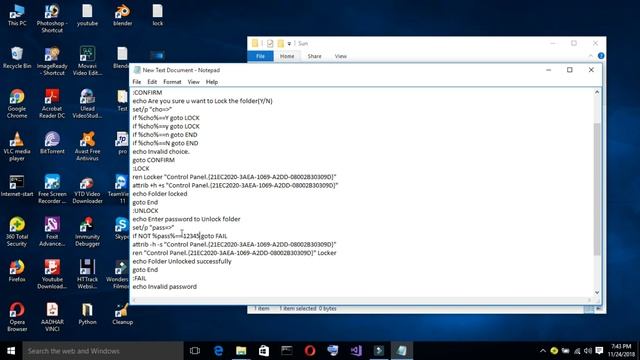Open Microsoft Edge from taskbar
Screen dimensions: 640x360
(x=218, y=351)
